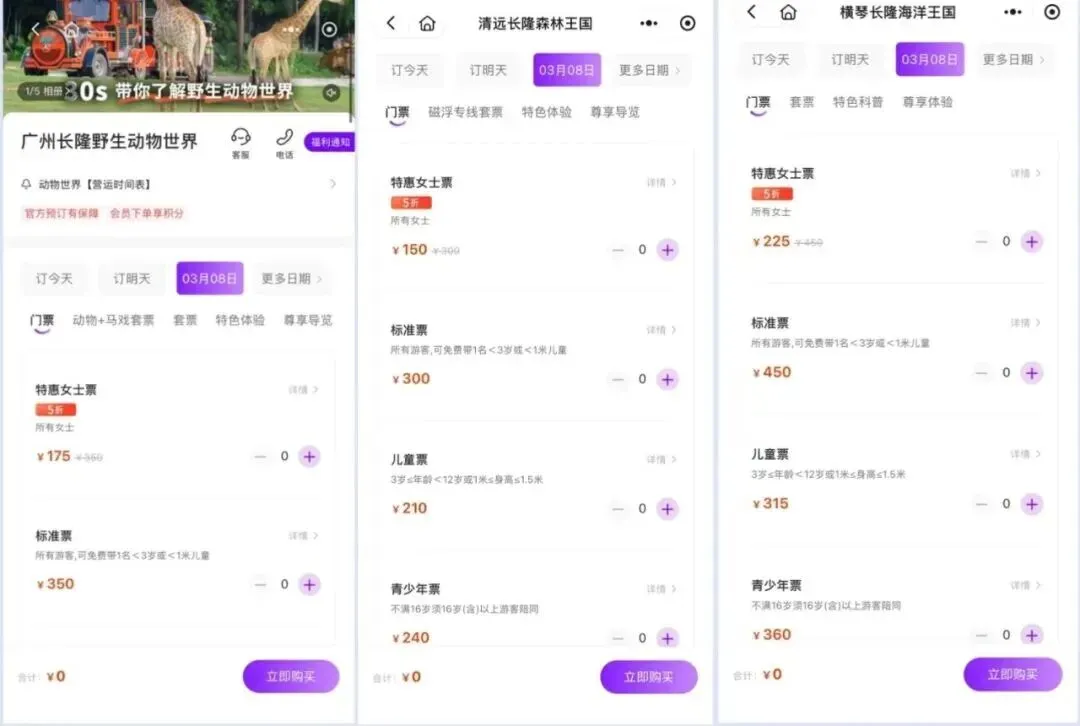Add one ¥360 青少年票 ticket

click(x=1031, y=634)
